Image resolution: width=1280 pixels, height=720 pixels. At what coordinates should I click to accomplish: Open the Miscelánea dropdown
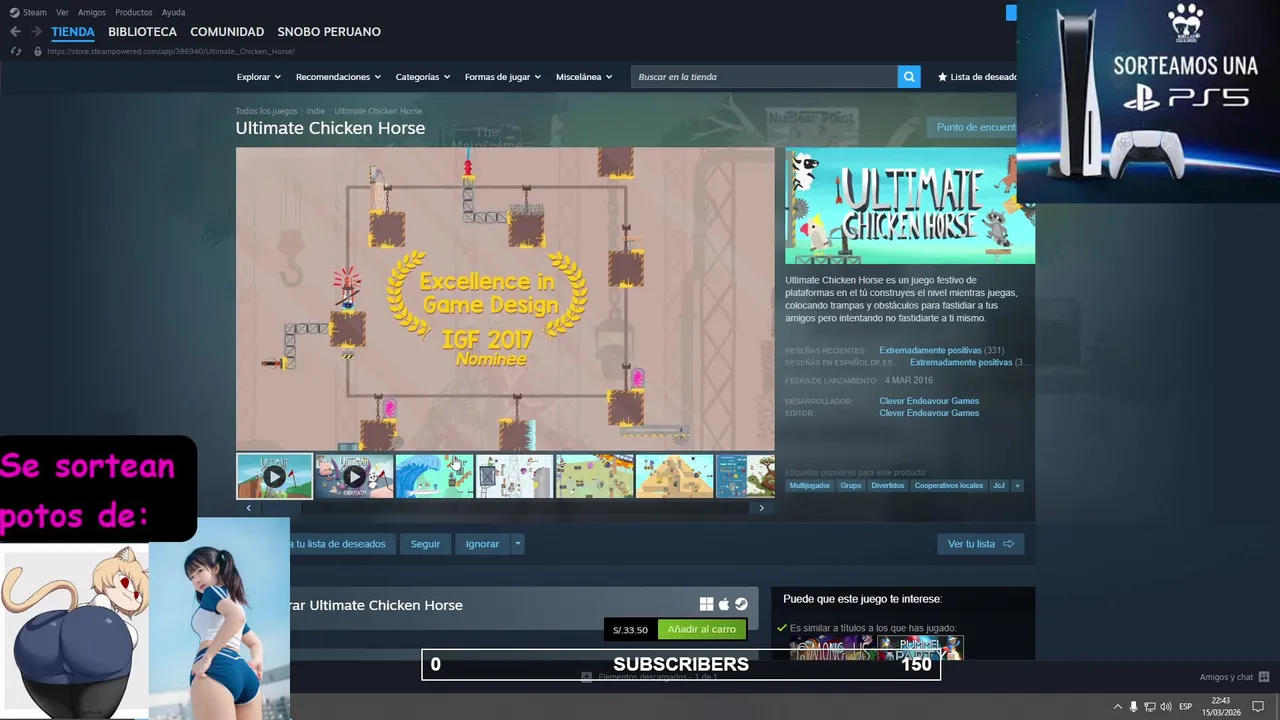pos(584,77)
